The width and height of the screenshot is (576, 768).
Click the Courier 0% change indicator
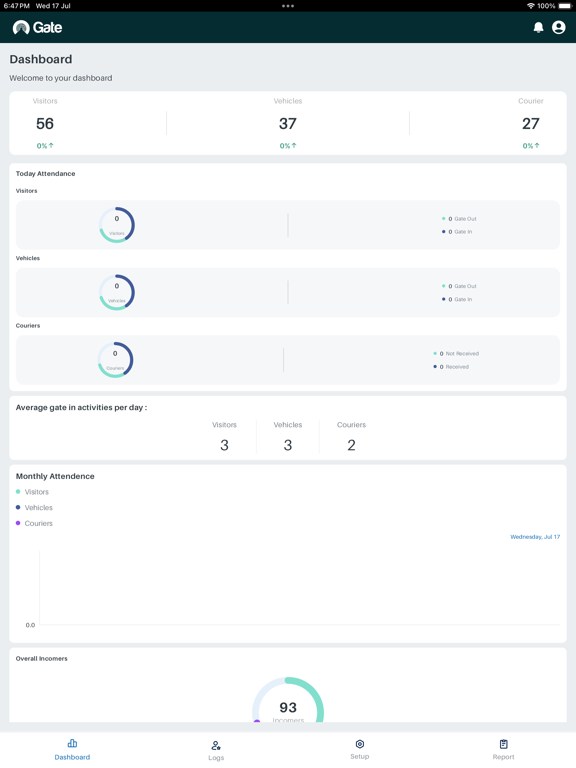tap(531, 145)
